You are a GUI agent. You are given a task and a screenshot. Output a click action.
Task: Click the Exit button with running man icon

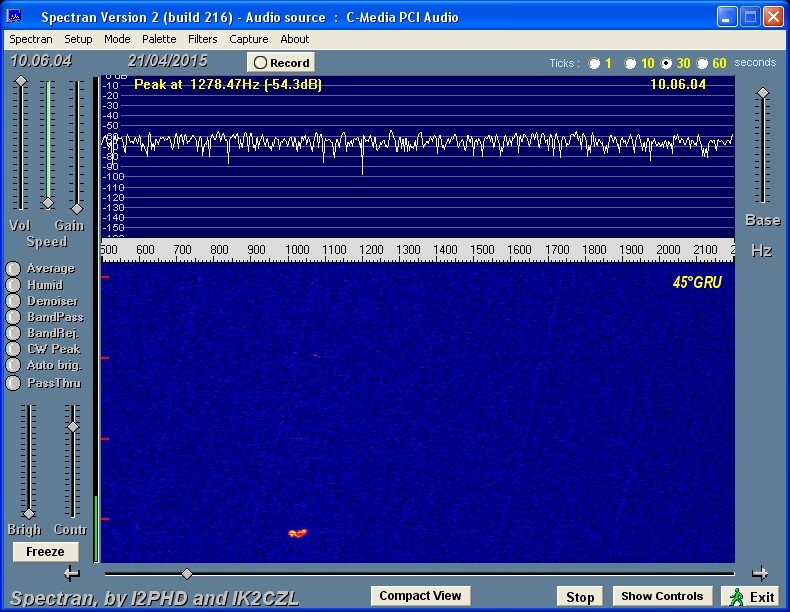(x=752, y=597)
